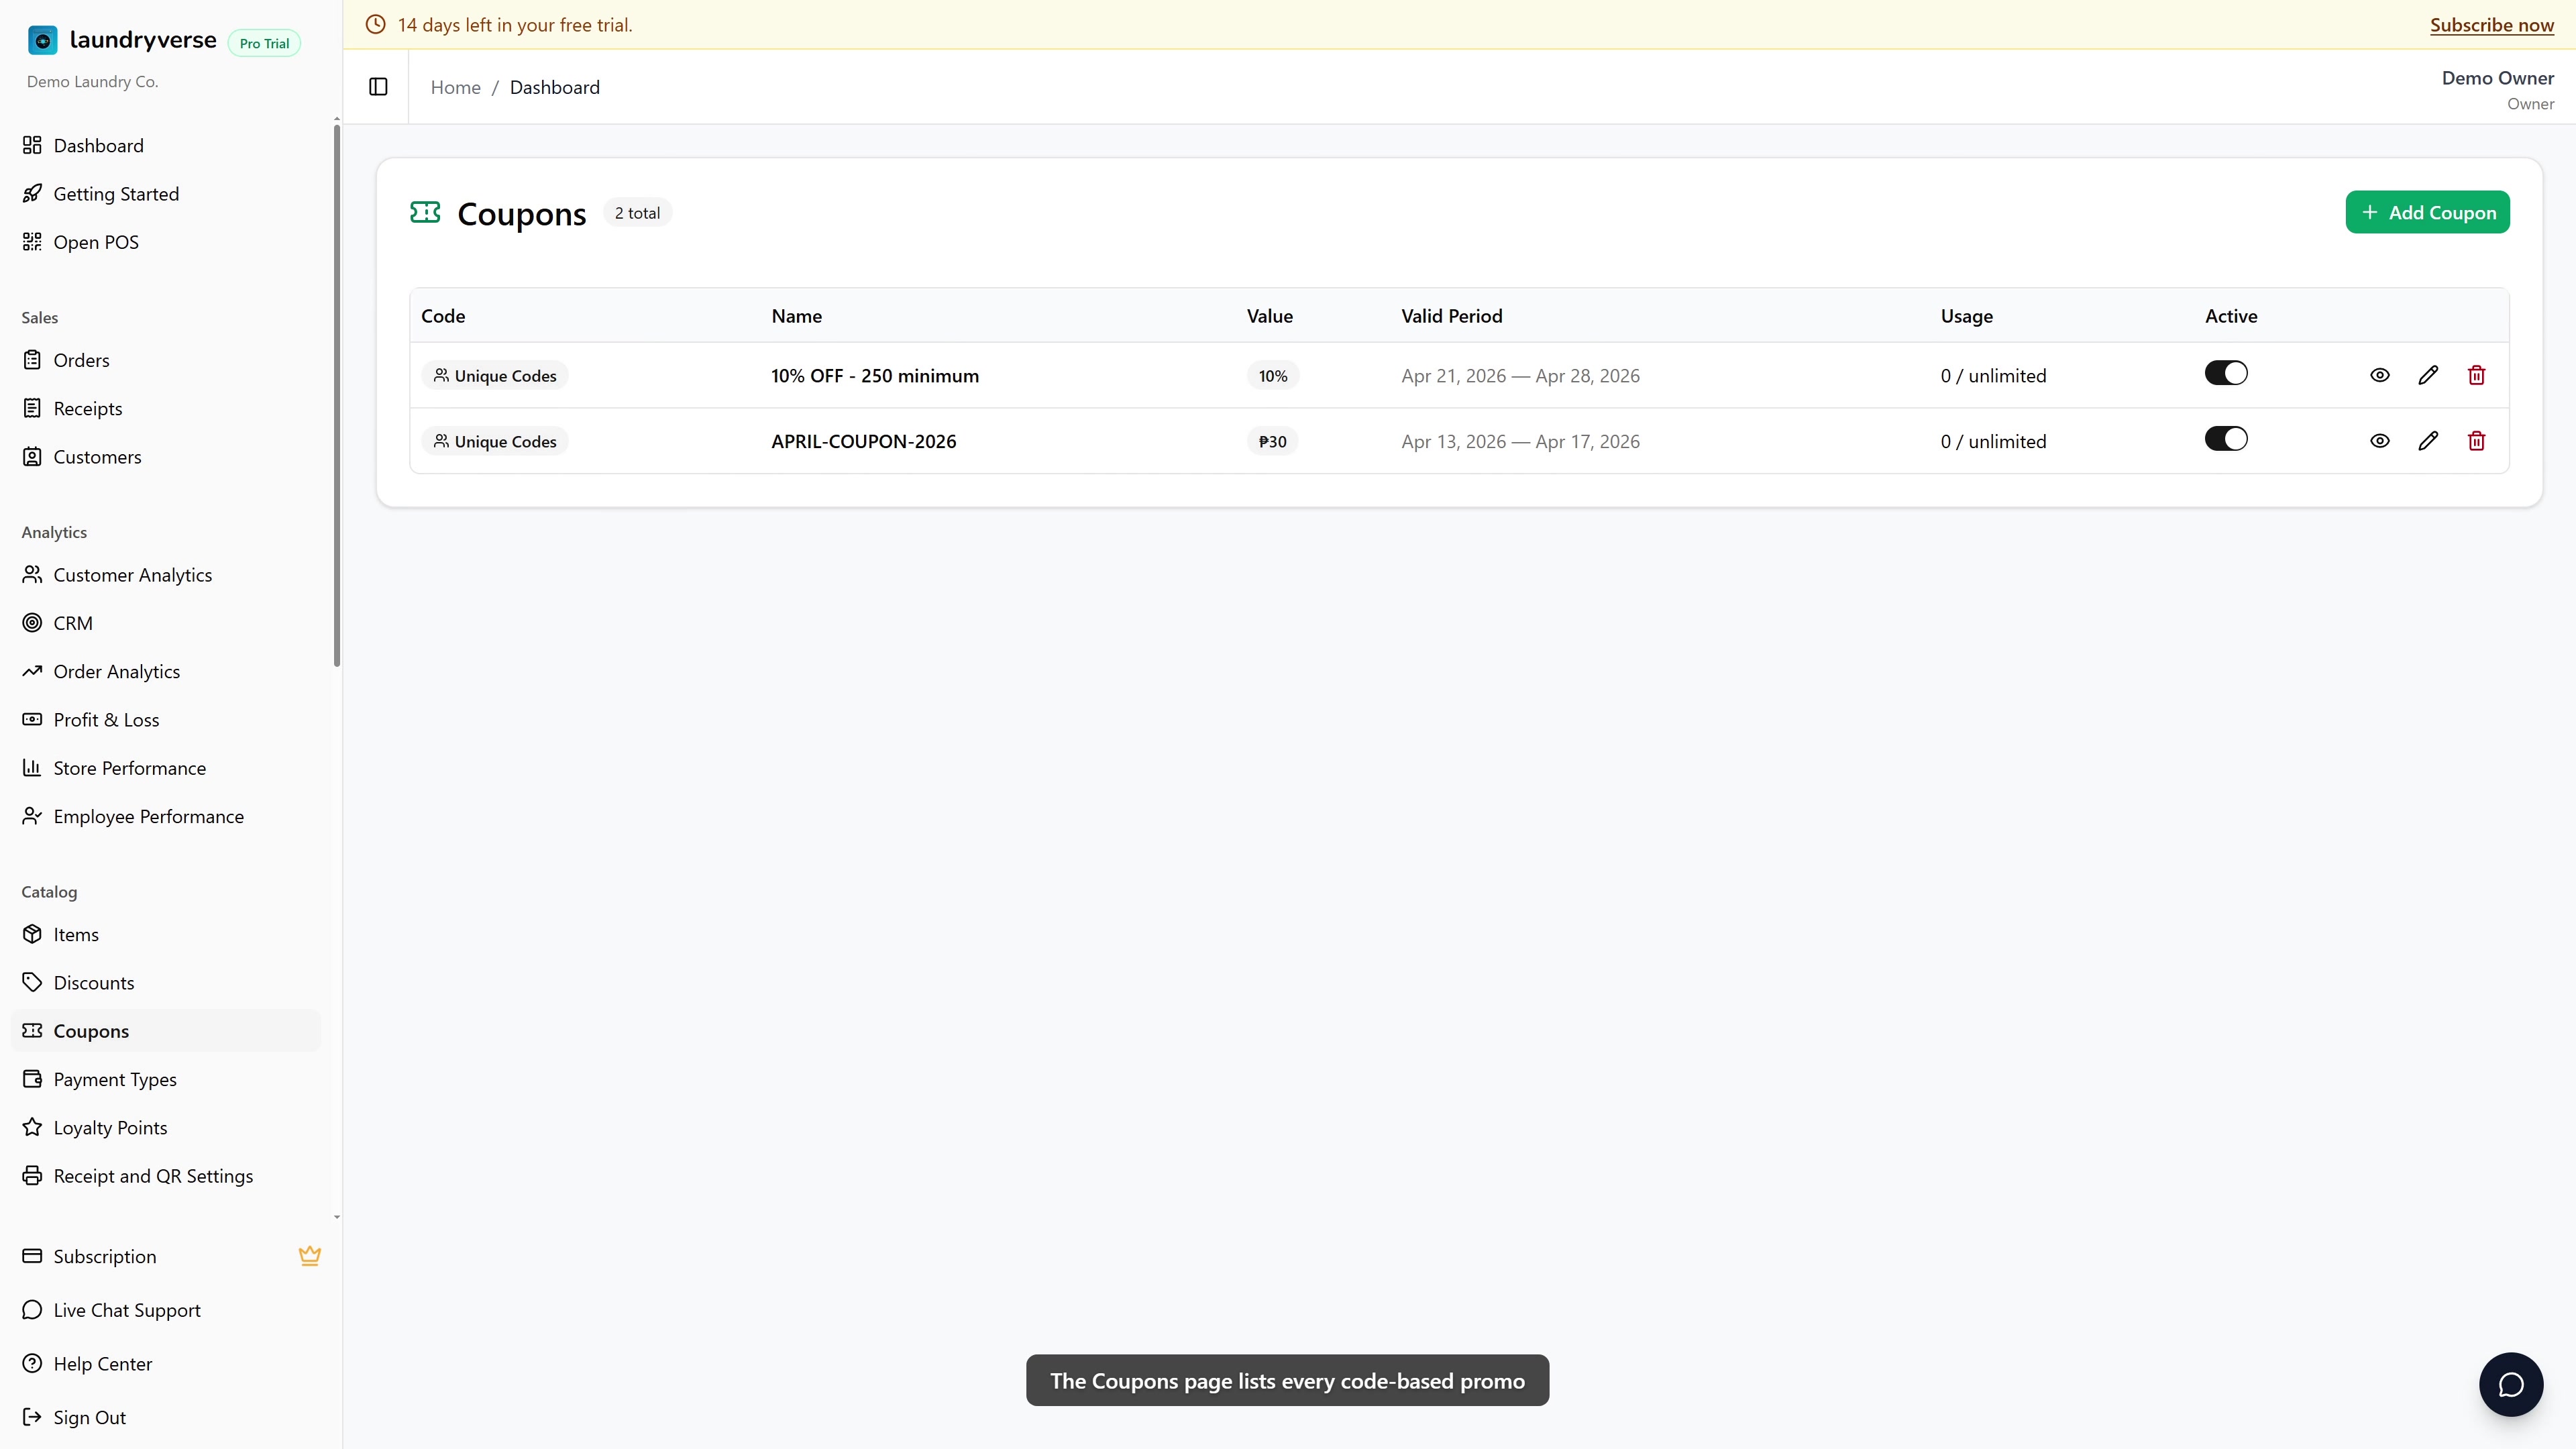Click the Unique Codes badge for 10% OFF
The image size is (2576, 1449).
(495, 376)
